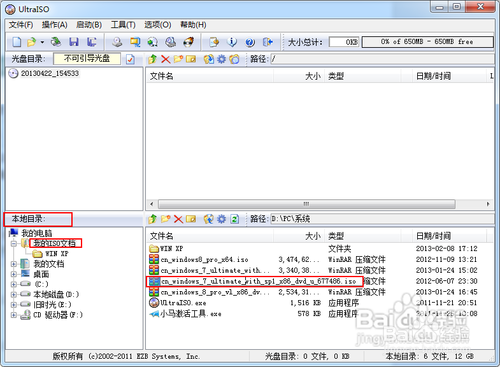
Task: Open help via the question mark icon
Action: point(250,42)
